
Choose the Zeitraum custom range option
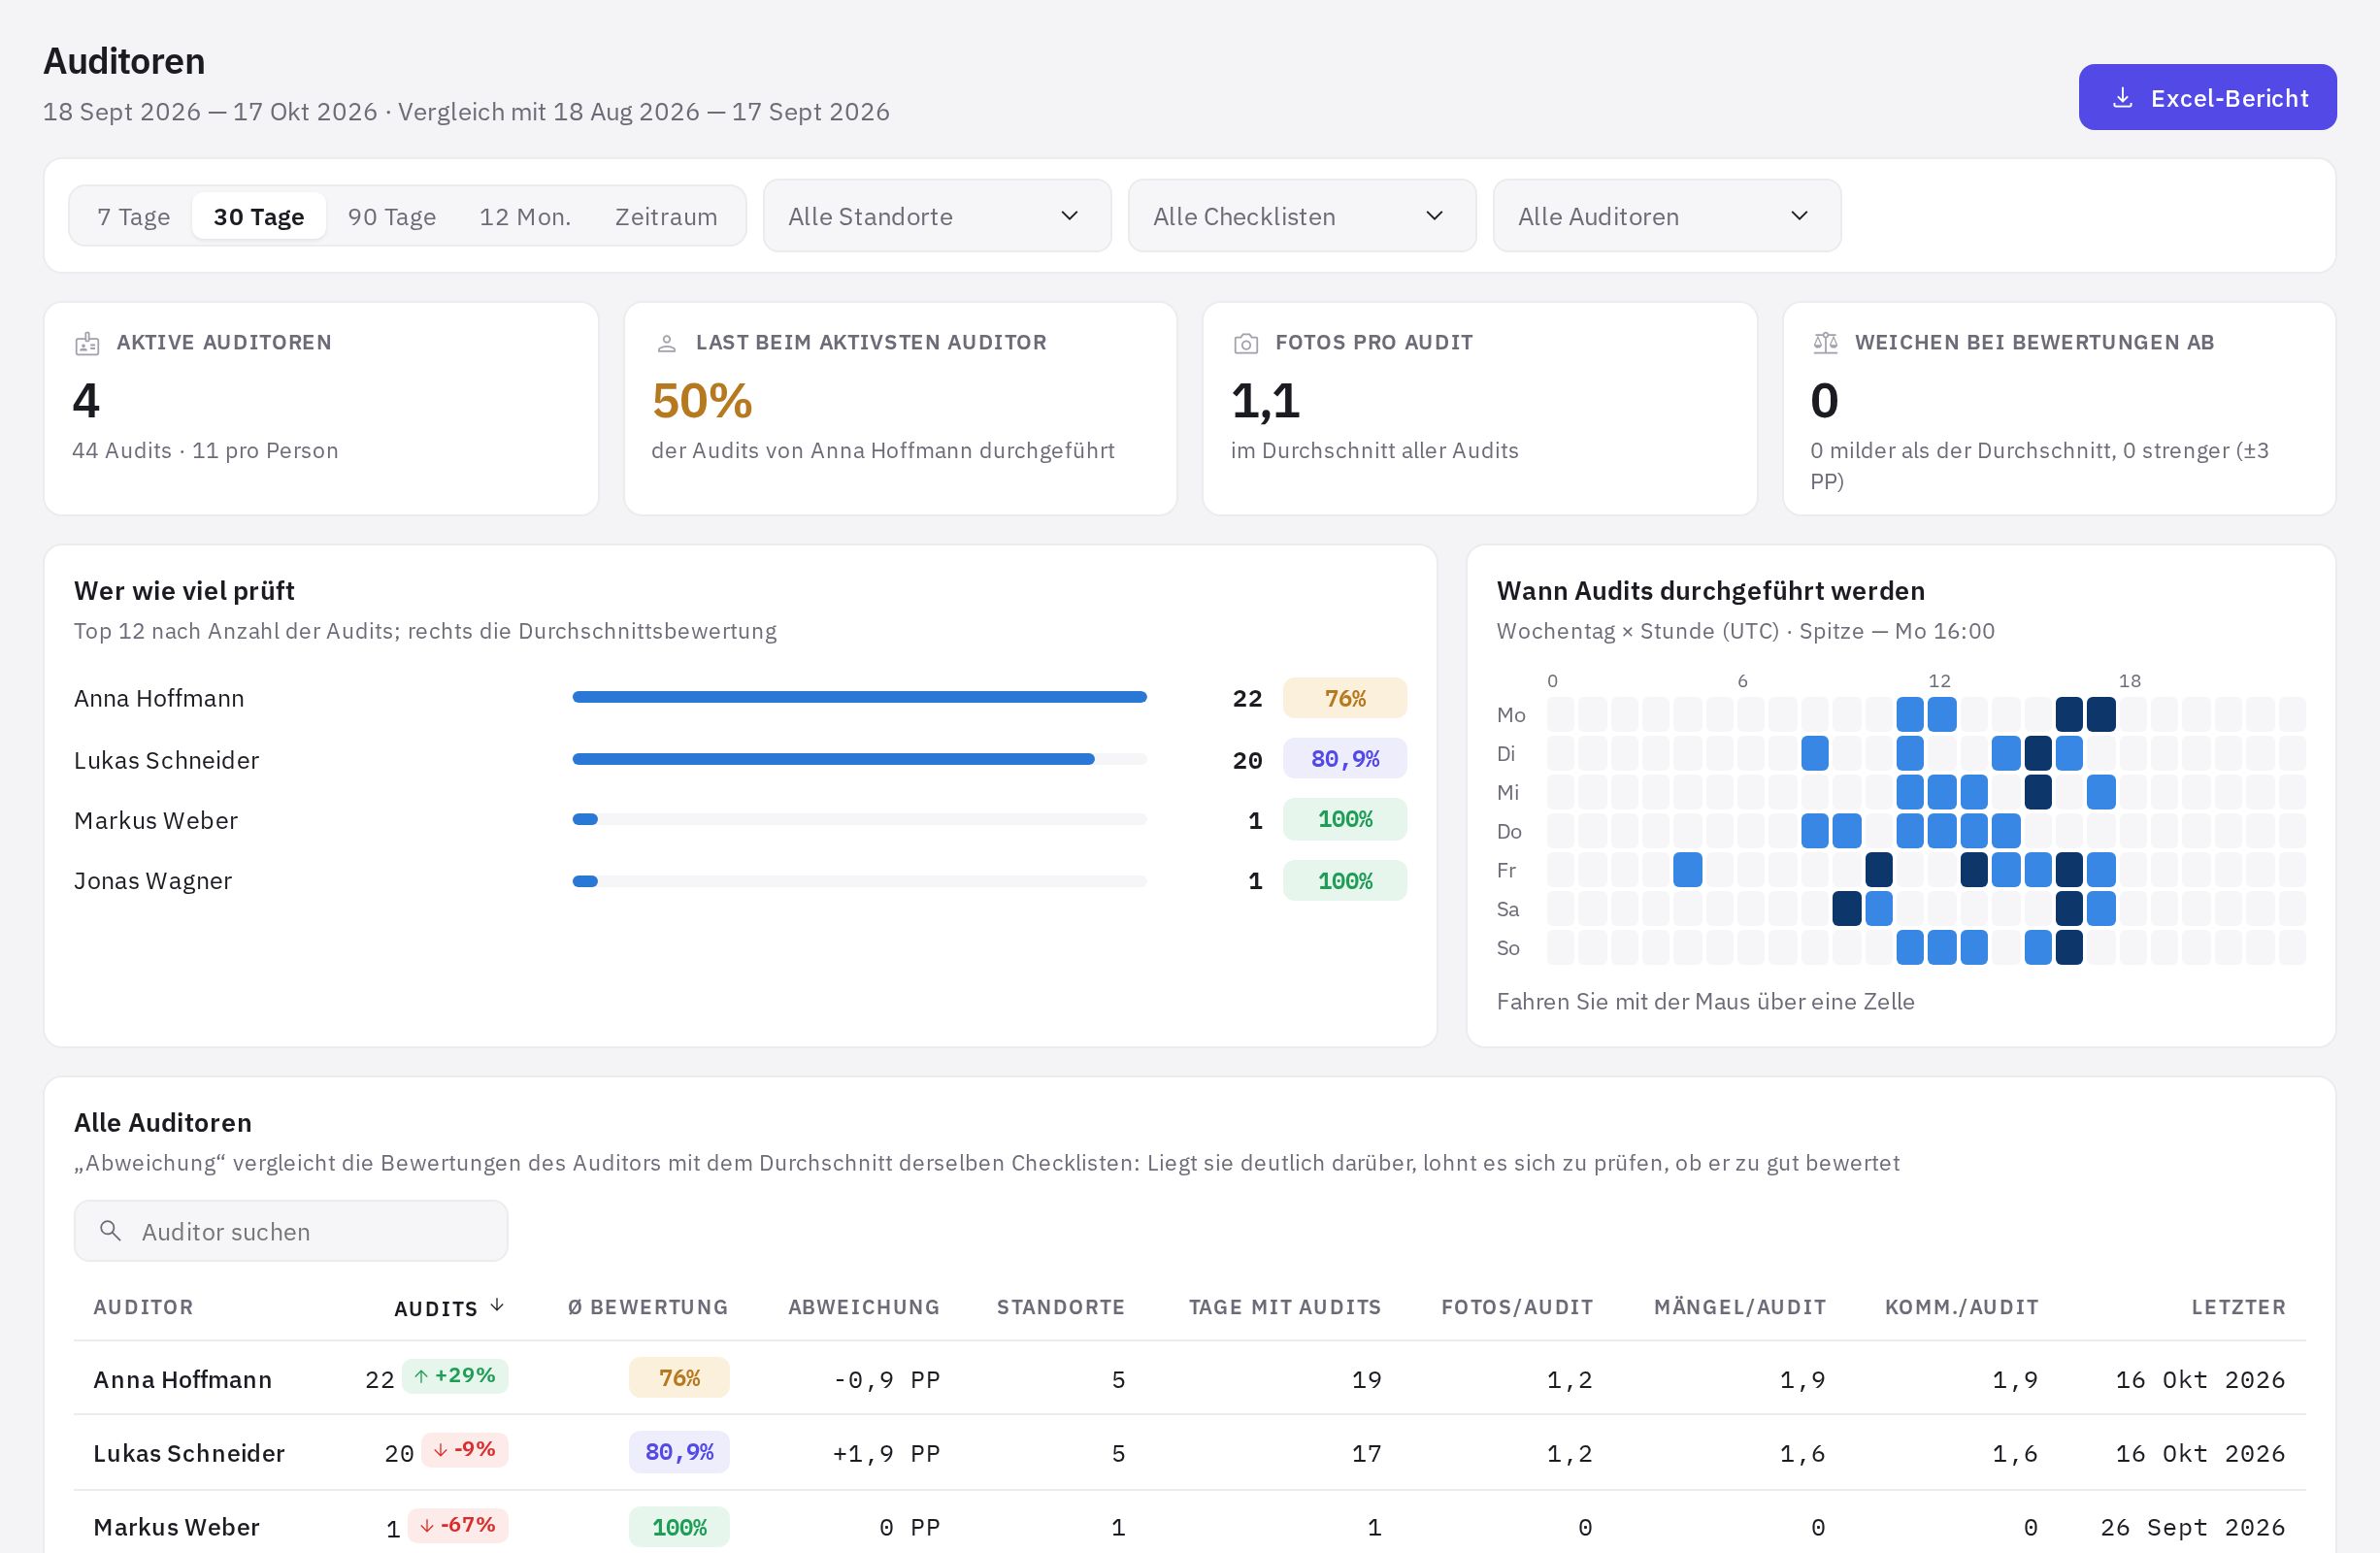point(666,216)
